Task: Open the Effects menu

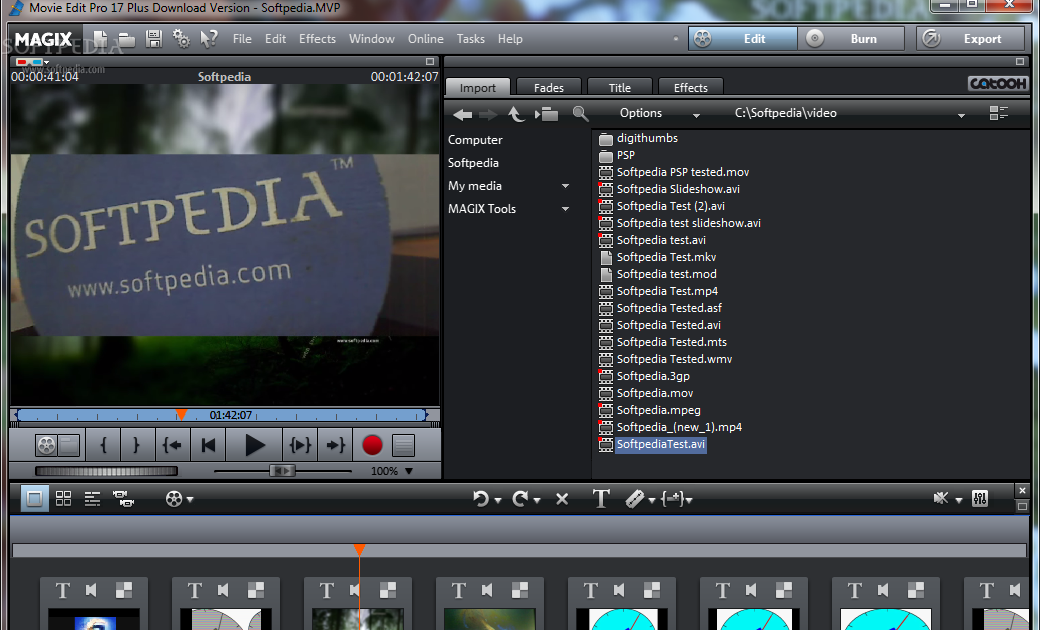Action: click(x=317, y=39)
